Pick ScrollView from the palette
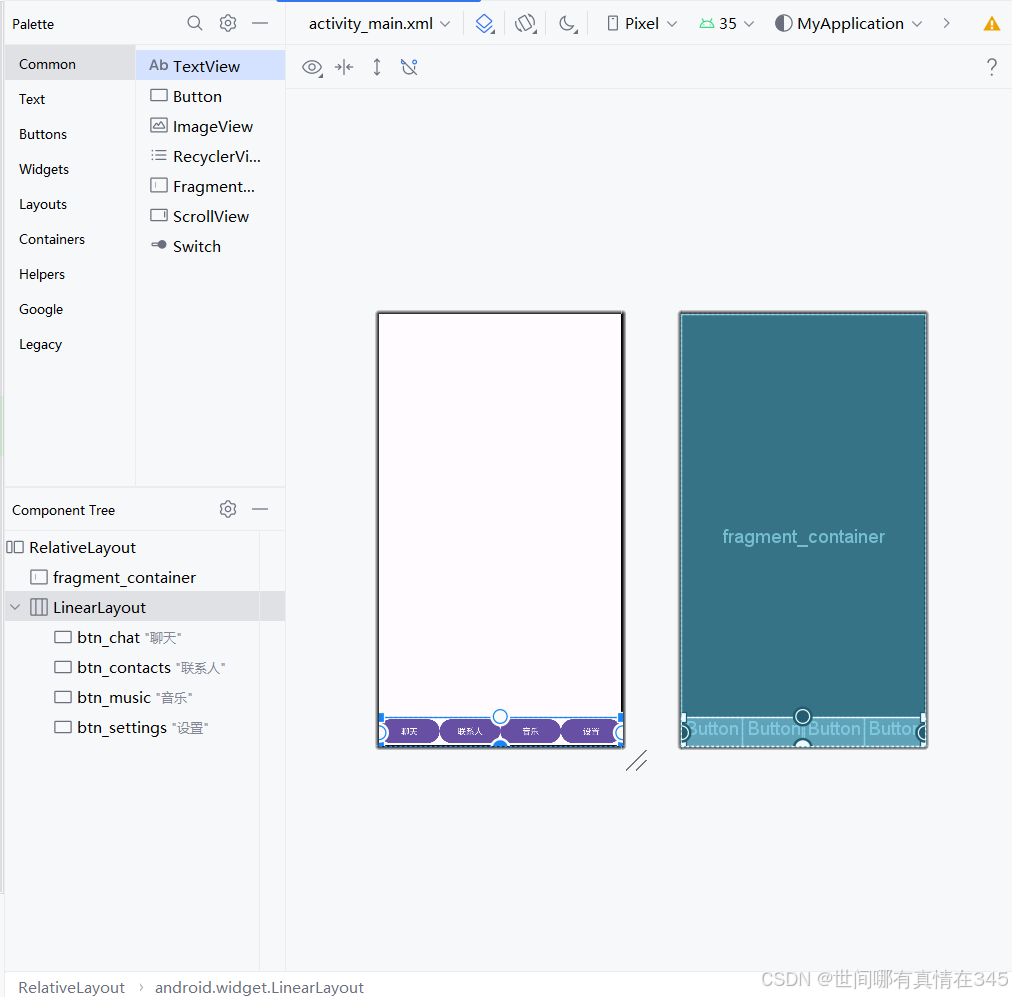Image resolution: width=1012 pixels, height=997 pixels. (210, 216)
